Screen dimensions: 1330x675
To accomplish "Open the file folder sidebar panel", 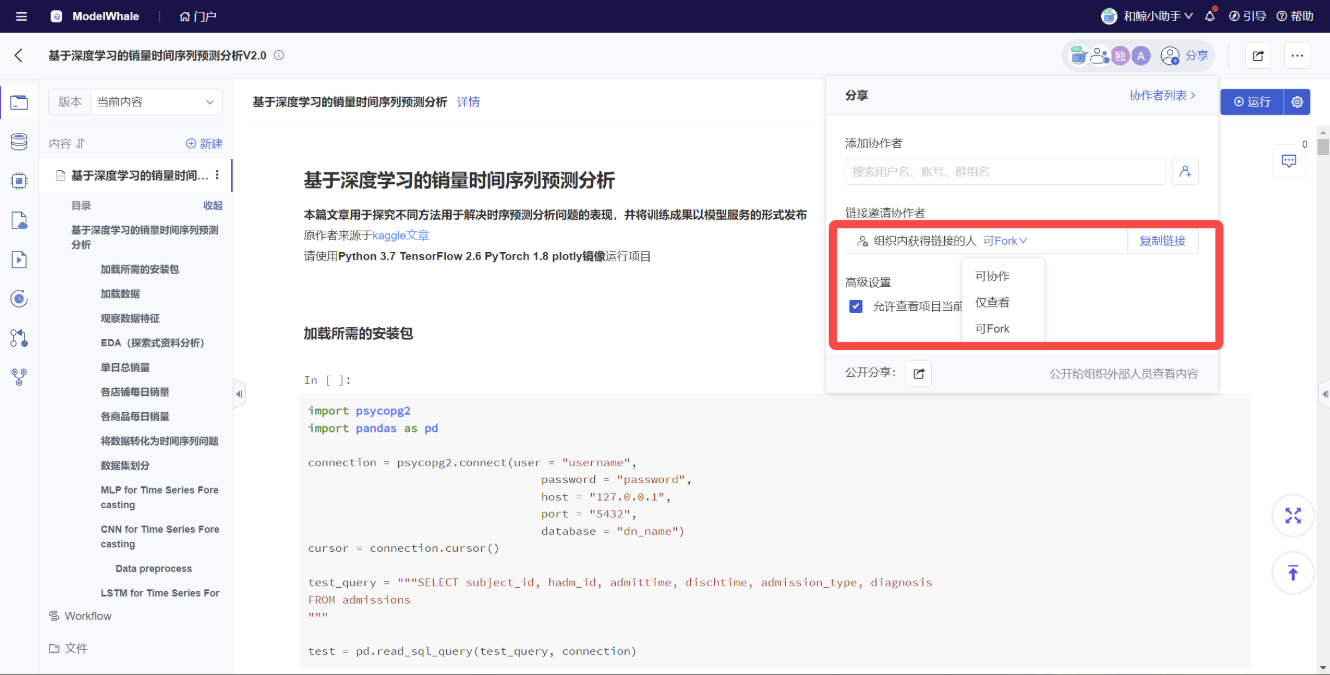I will coord(19,102).
